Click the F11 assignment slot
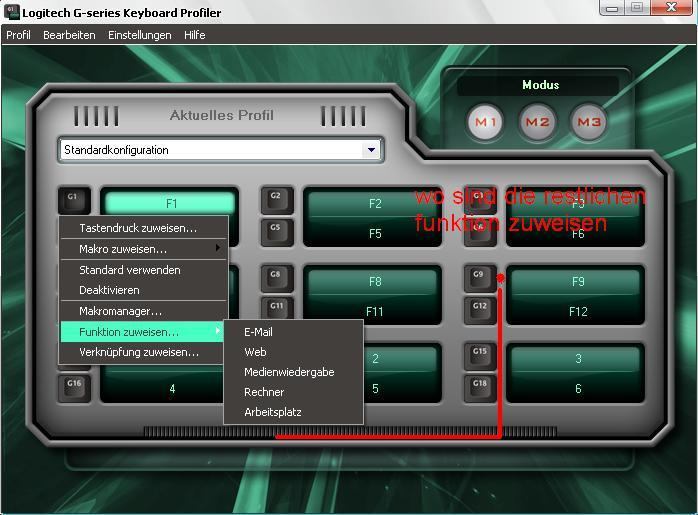The height and width of the screenshot is (515, 698). (373, 310)
